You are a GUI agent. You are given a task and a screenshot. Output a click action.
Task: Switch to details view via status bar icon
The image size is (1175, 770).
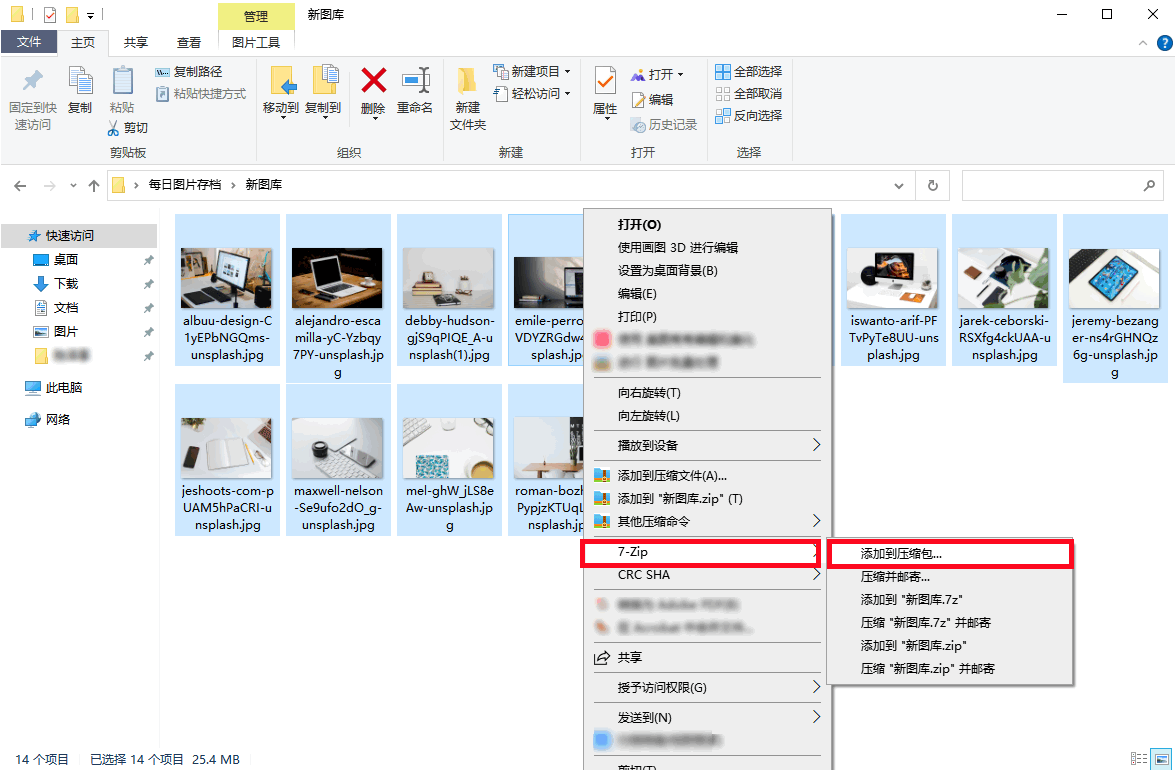[1138, 759]
